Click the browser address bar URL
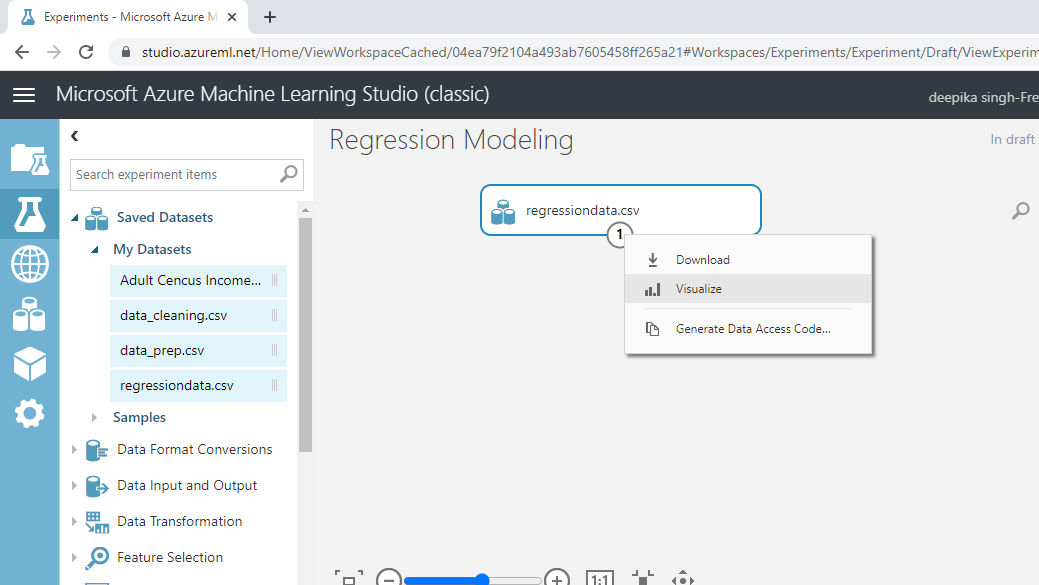The height and width of the screenshot is (585, 1039). click(x=590, y=52)
